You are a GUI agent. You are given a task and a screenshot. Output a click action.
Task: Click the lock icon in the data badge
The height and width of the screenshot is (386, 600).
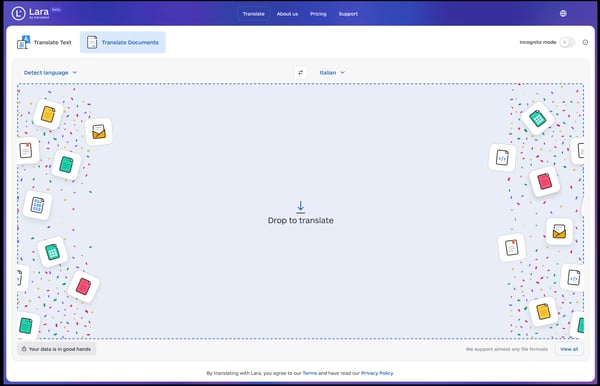tap(24, 349)
